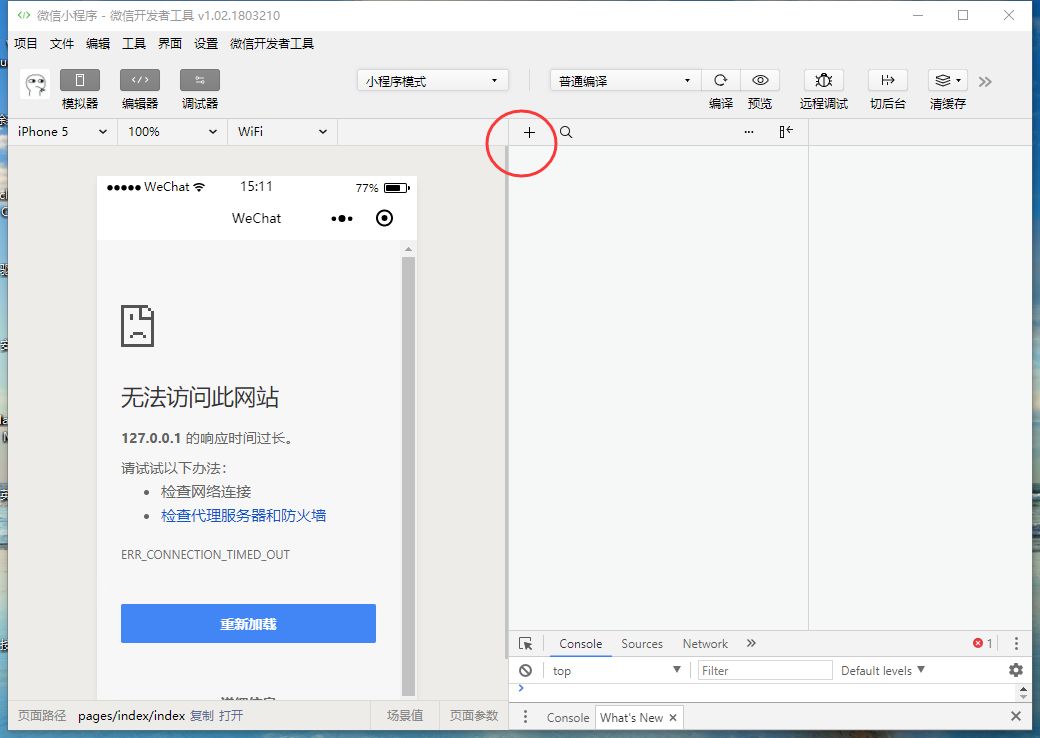This screenshot has width=1040, height=738.
Task: Open drawer three-dots menu icon
Action: point(525,717)
